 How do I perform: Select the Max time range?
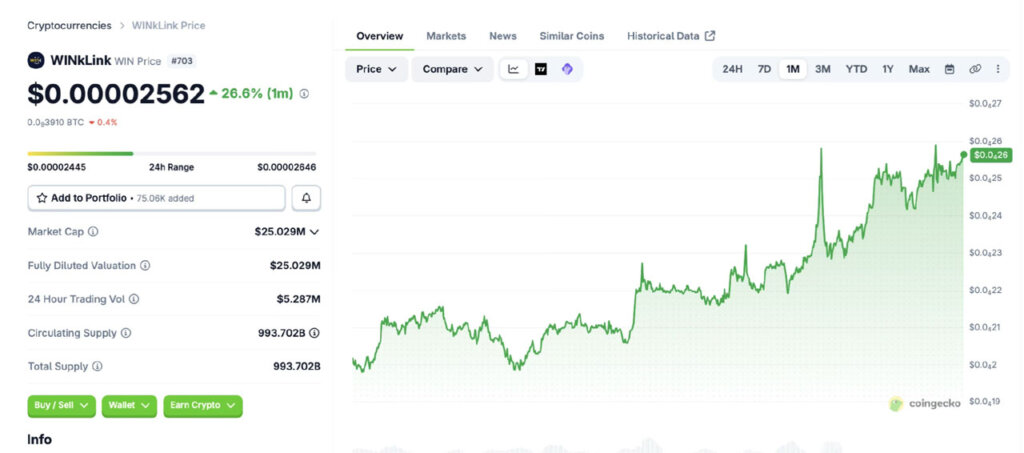coord(919,69)
